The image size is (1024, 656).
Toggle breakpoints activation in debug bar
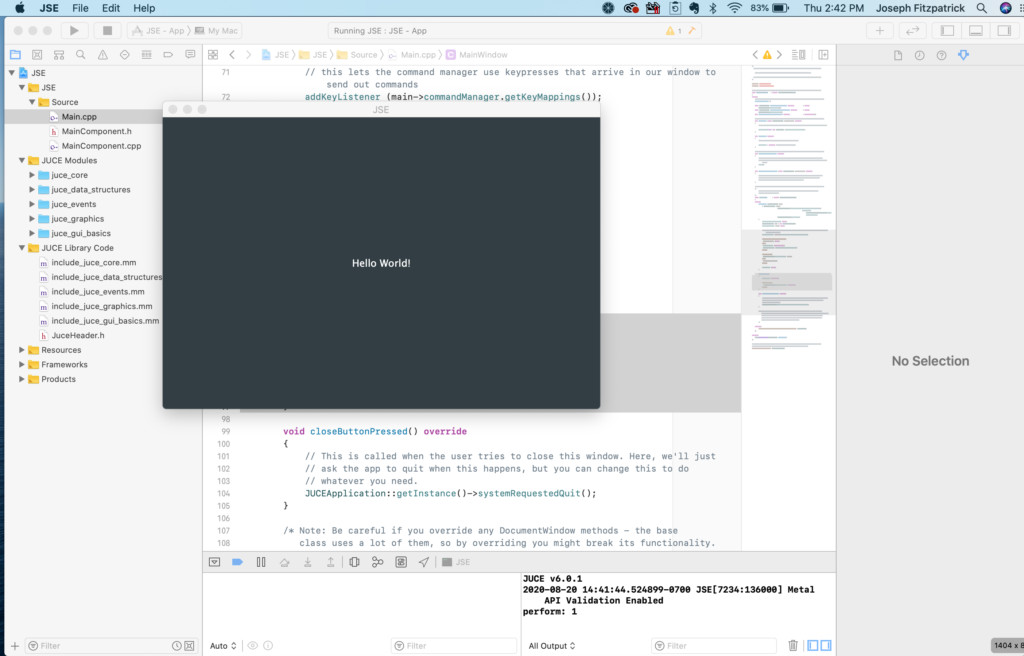click(x=237, y=562)
